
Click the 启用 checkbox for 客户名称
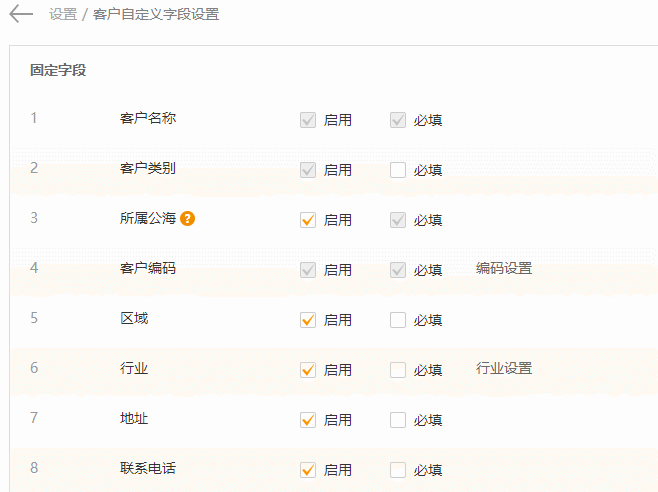pyautogui.click(x=308, y=120)
